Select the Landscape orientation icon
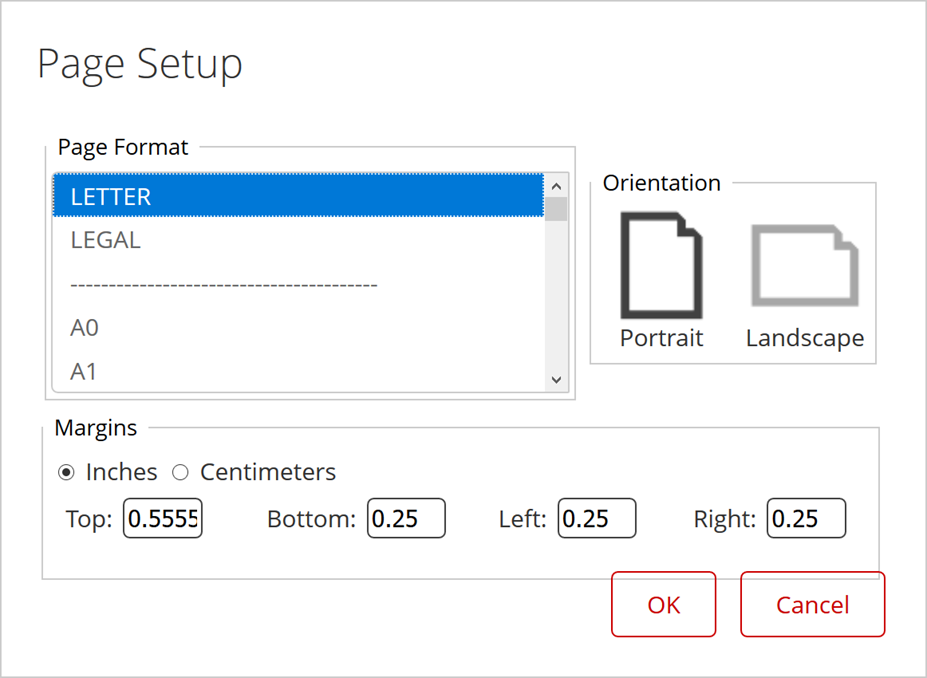The width and height of the screenshot is (927, 678). pyautogui.click(x=805, y=265)
